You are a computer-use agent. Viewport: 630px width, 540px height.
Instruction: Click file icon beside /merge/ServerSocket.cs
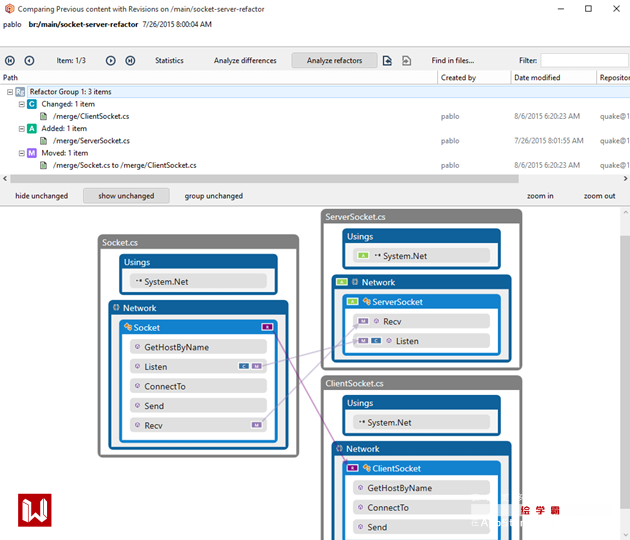click(43, 141)
